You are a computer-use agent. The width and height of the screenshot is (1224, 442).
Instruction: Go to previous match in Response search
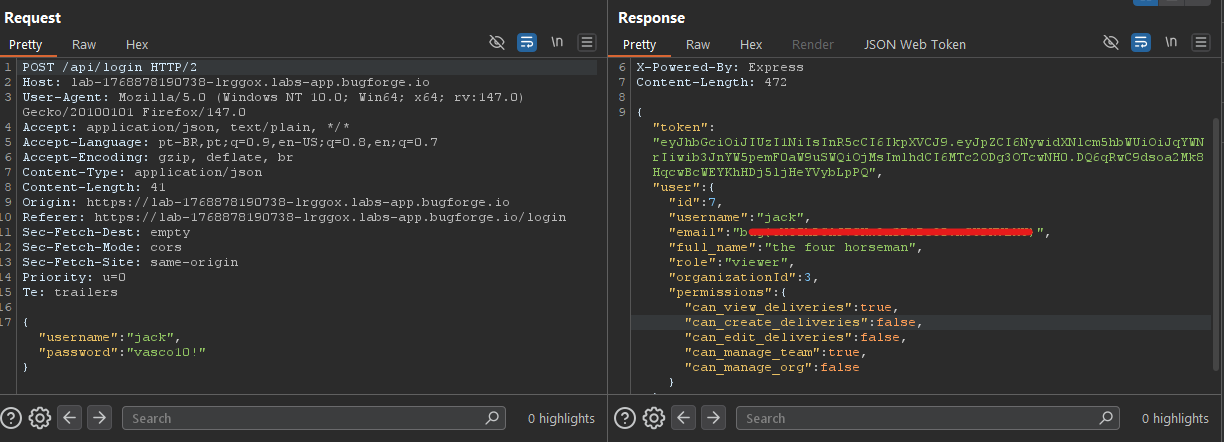(x=684, y=418)
